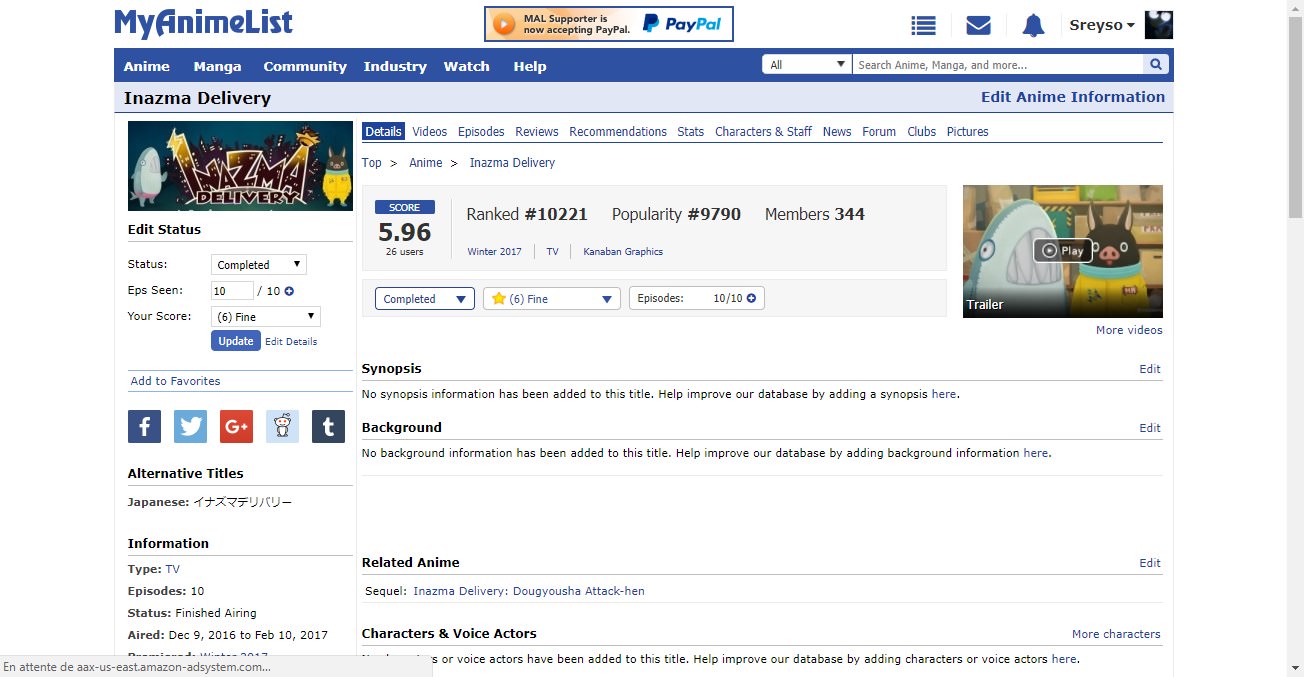Switch to the Episodes tab
Image resolution: width=1304 pixels, height=677 pixels.
pos(481,132)
